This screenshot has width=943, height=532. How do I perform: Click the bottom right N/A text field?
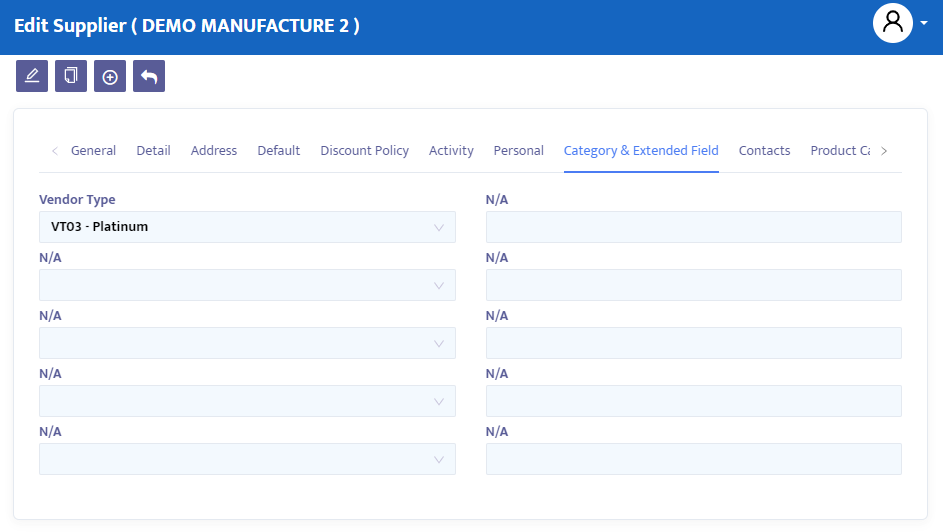pos(693,459)
